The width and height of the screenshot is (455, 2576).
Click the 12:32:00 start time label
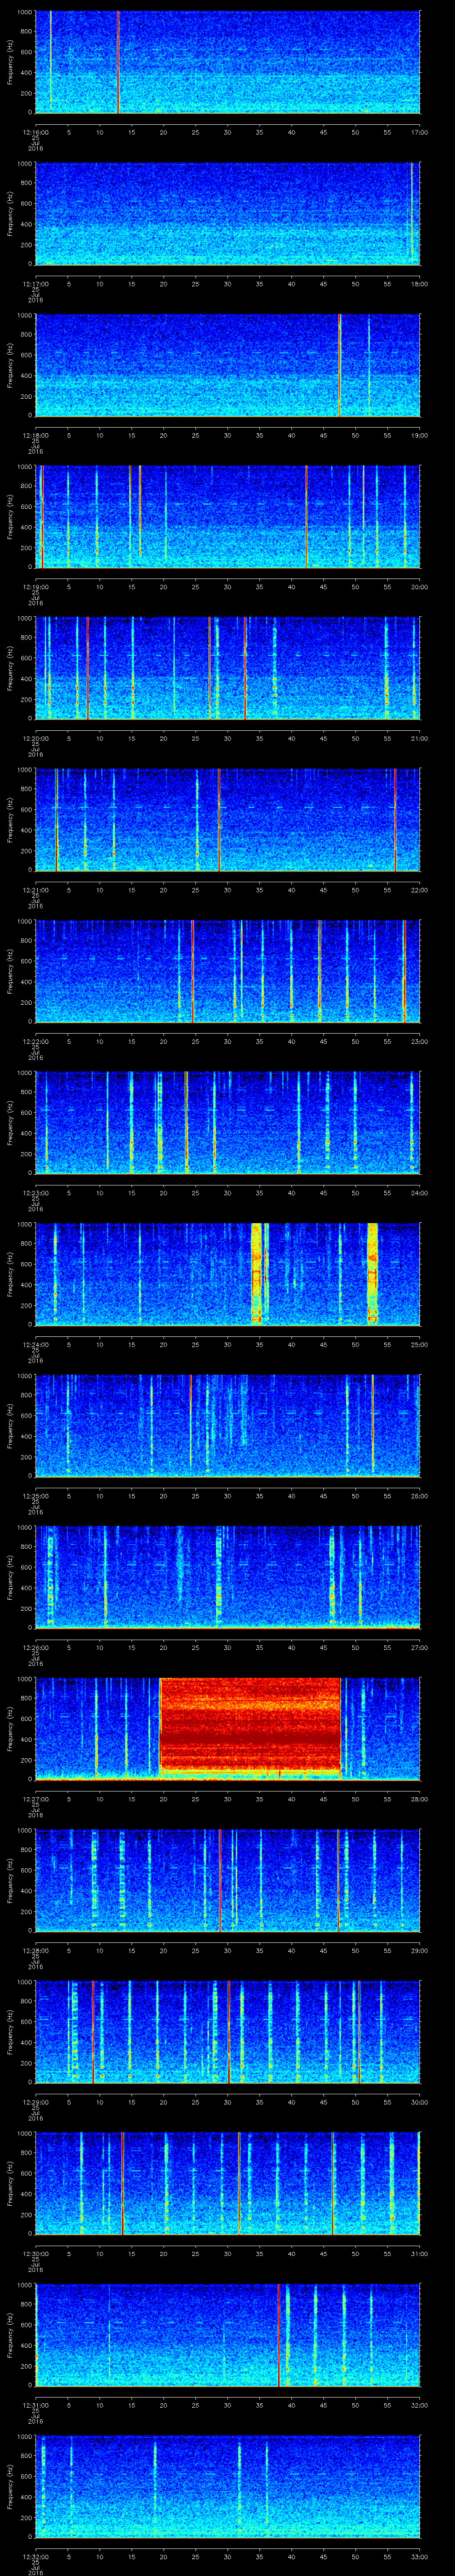pos(36,2557)
